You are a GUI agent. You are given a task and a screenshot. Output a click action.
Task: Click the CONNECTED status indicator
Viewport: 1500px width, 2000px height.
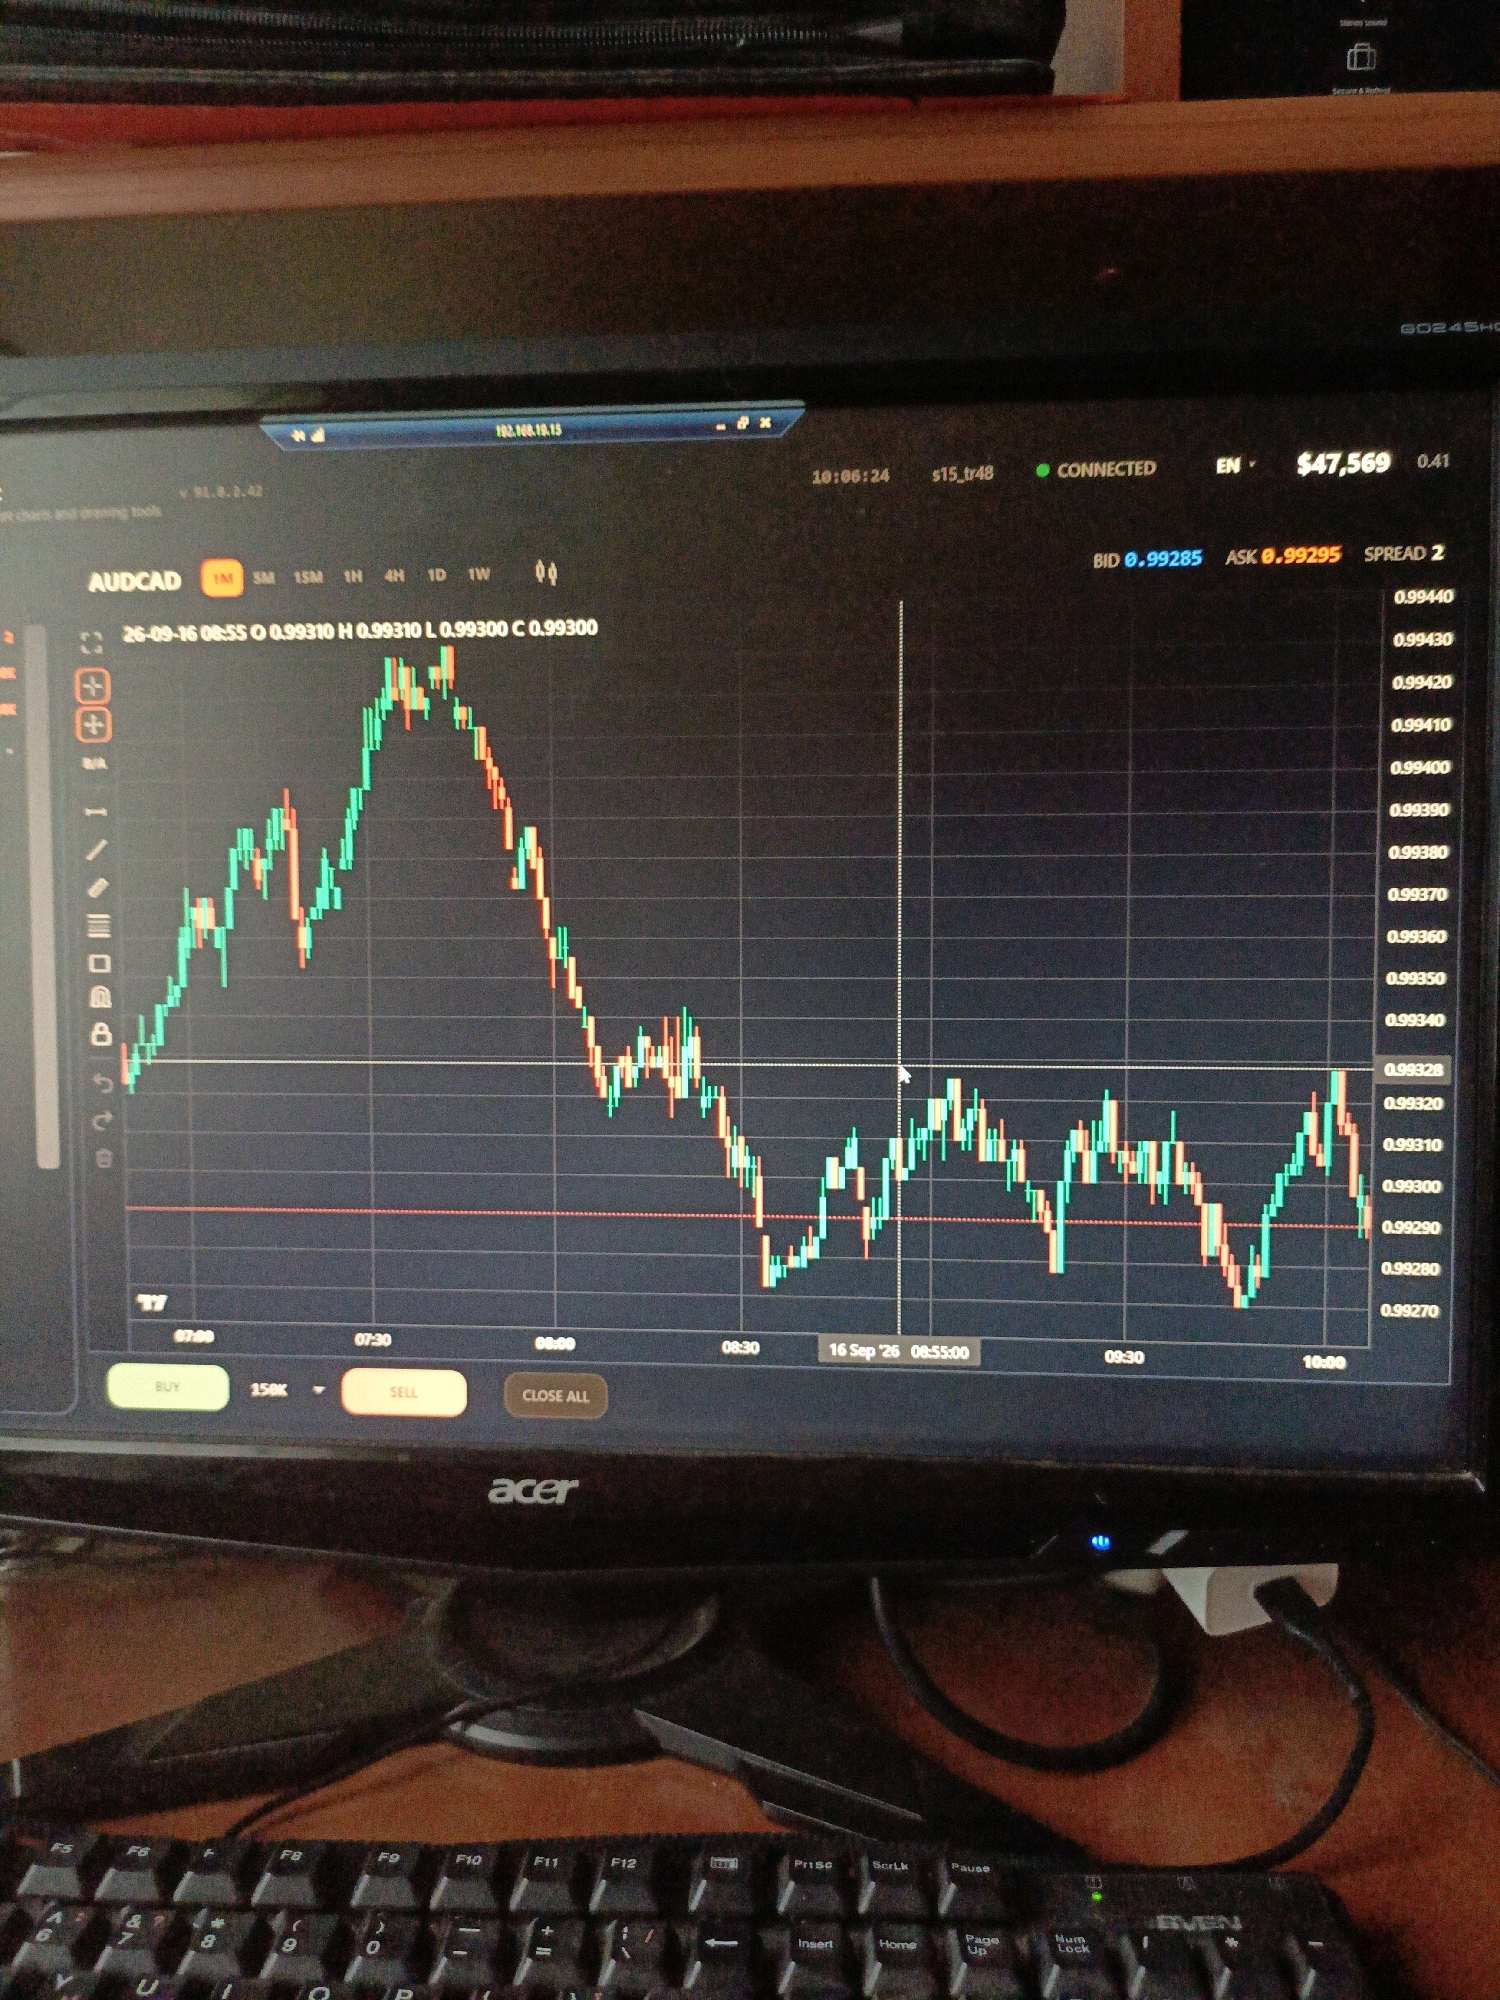point(1096,469)
